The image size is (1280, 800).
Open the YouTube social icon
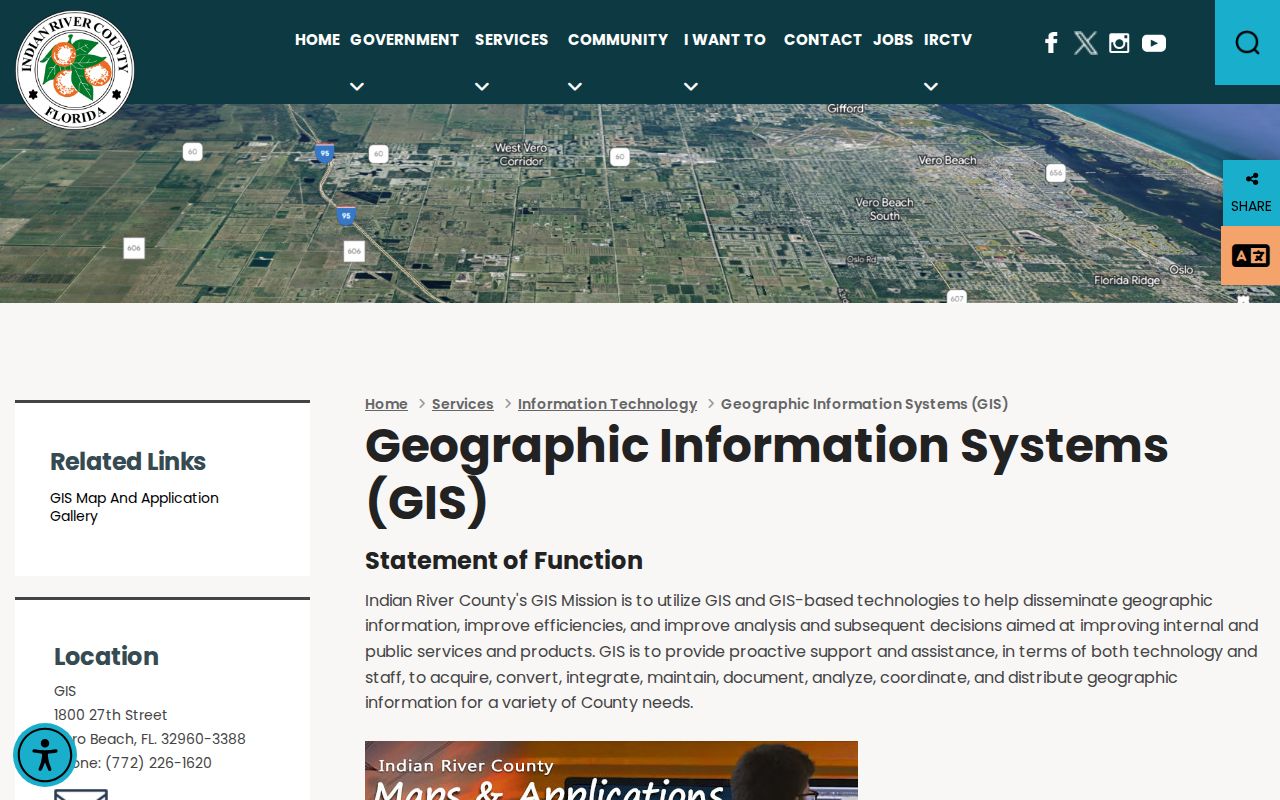(x=1154, y=43)
